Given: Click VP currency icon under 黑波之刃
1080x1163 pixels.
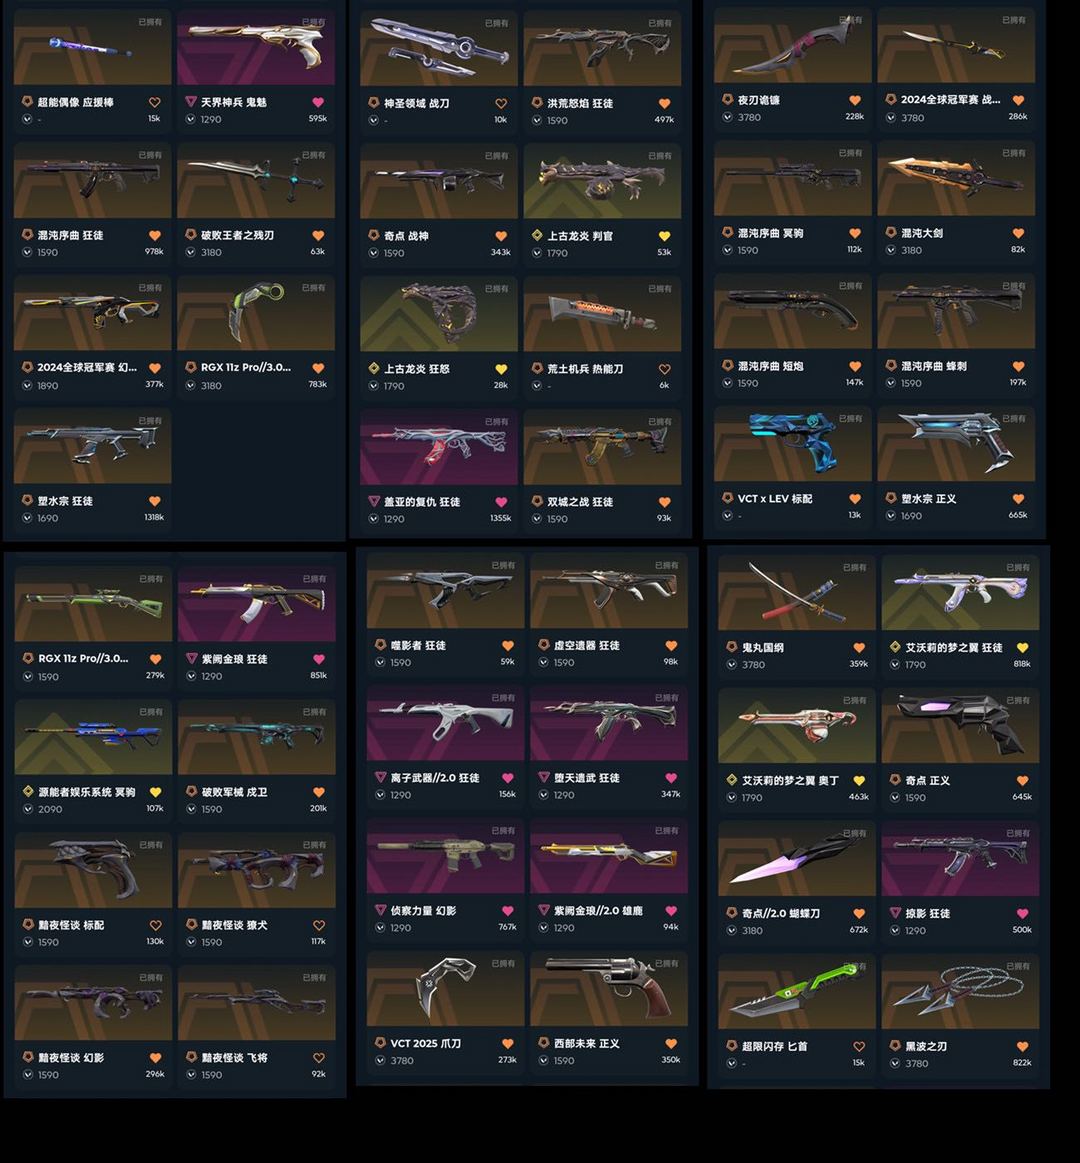Looking at the screenshot, I should click(895, 1063).
